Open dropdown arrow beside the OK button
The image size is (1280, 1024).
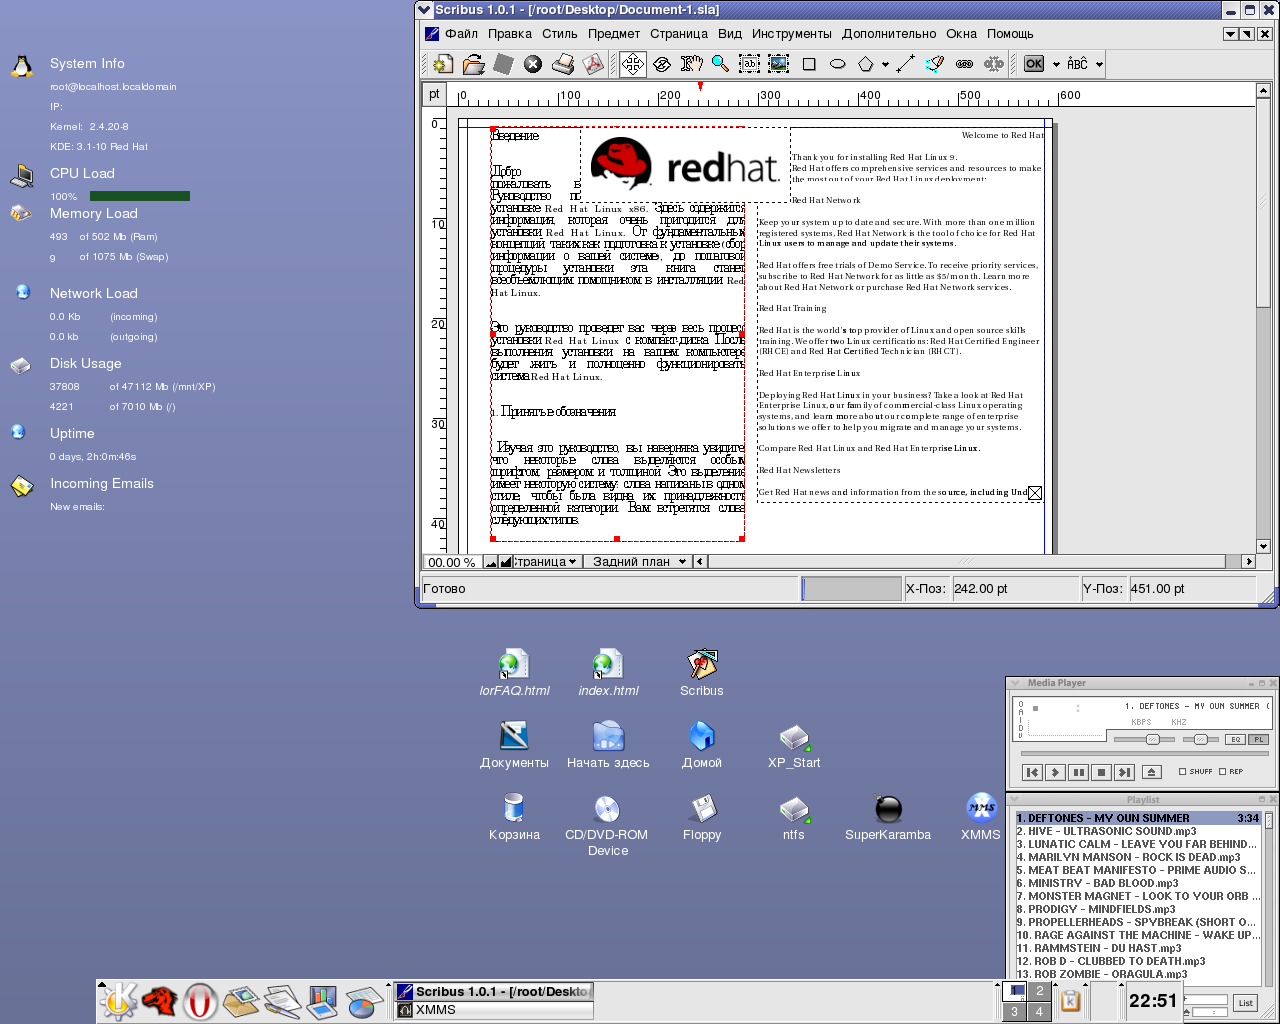(x=1055, y=65)
